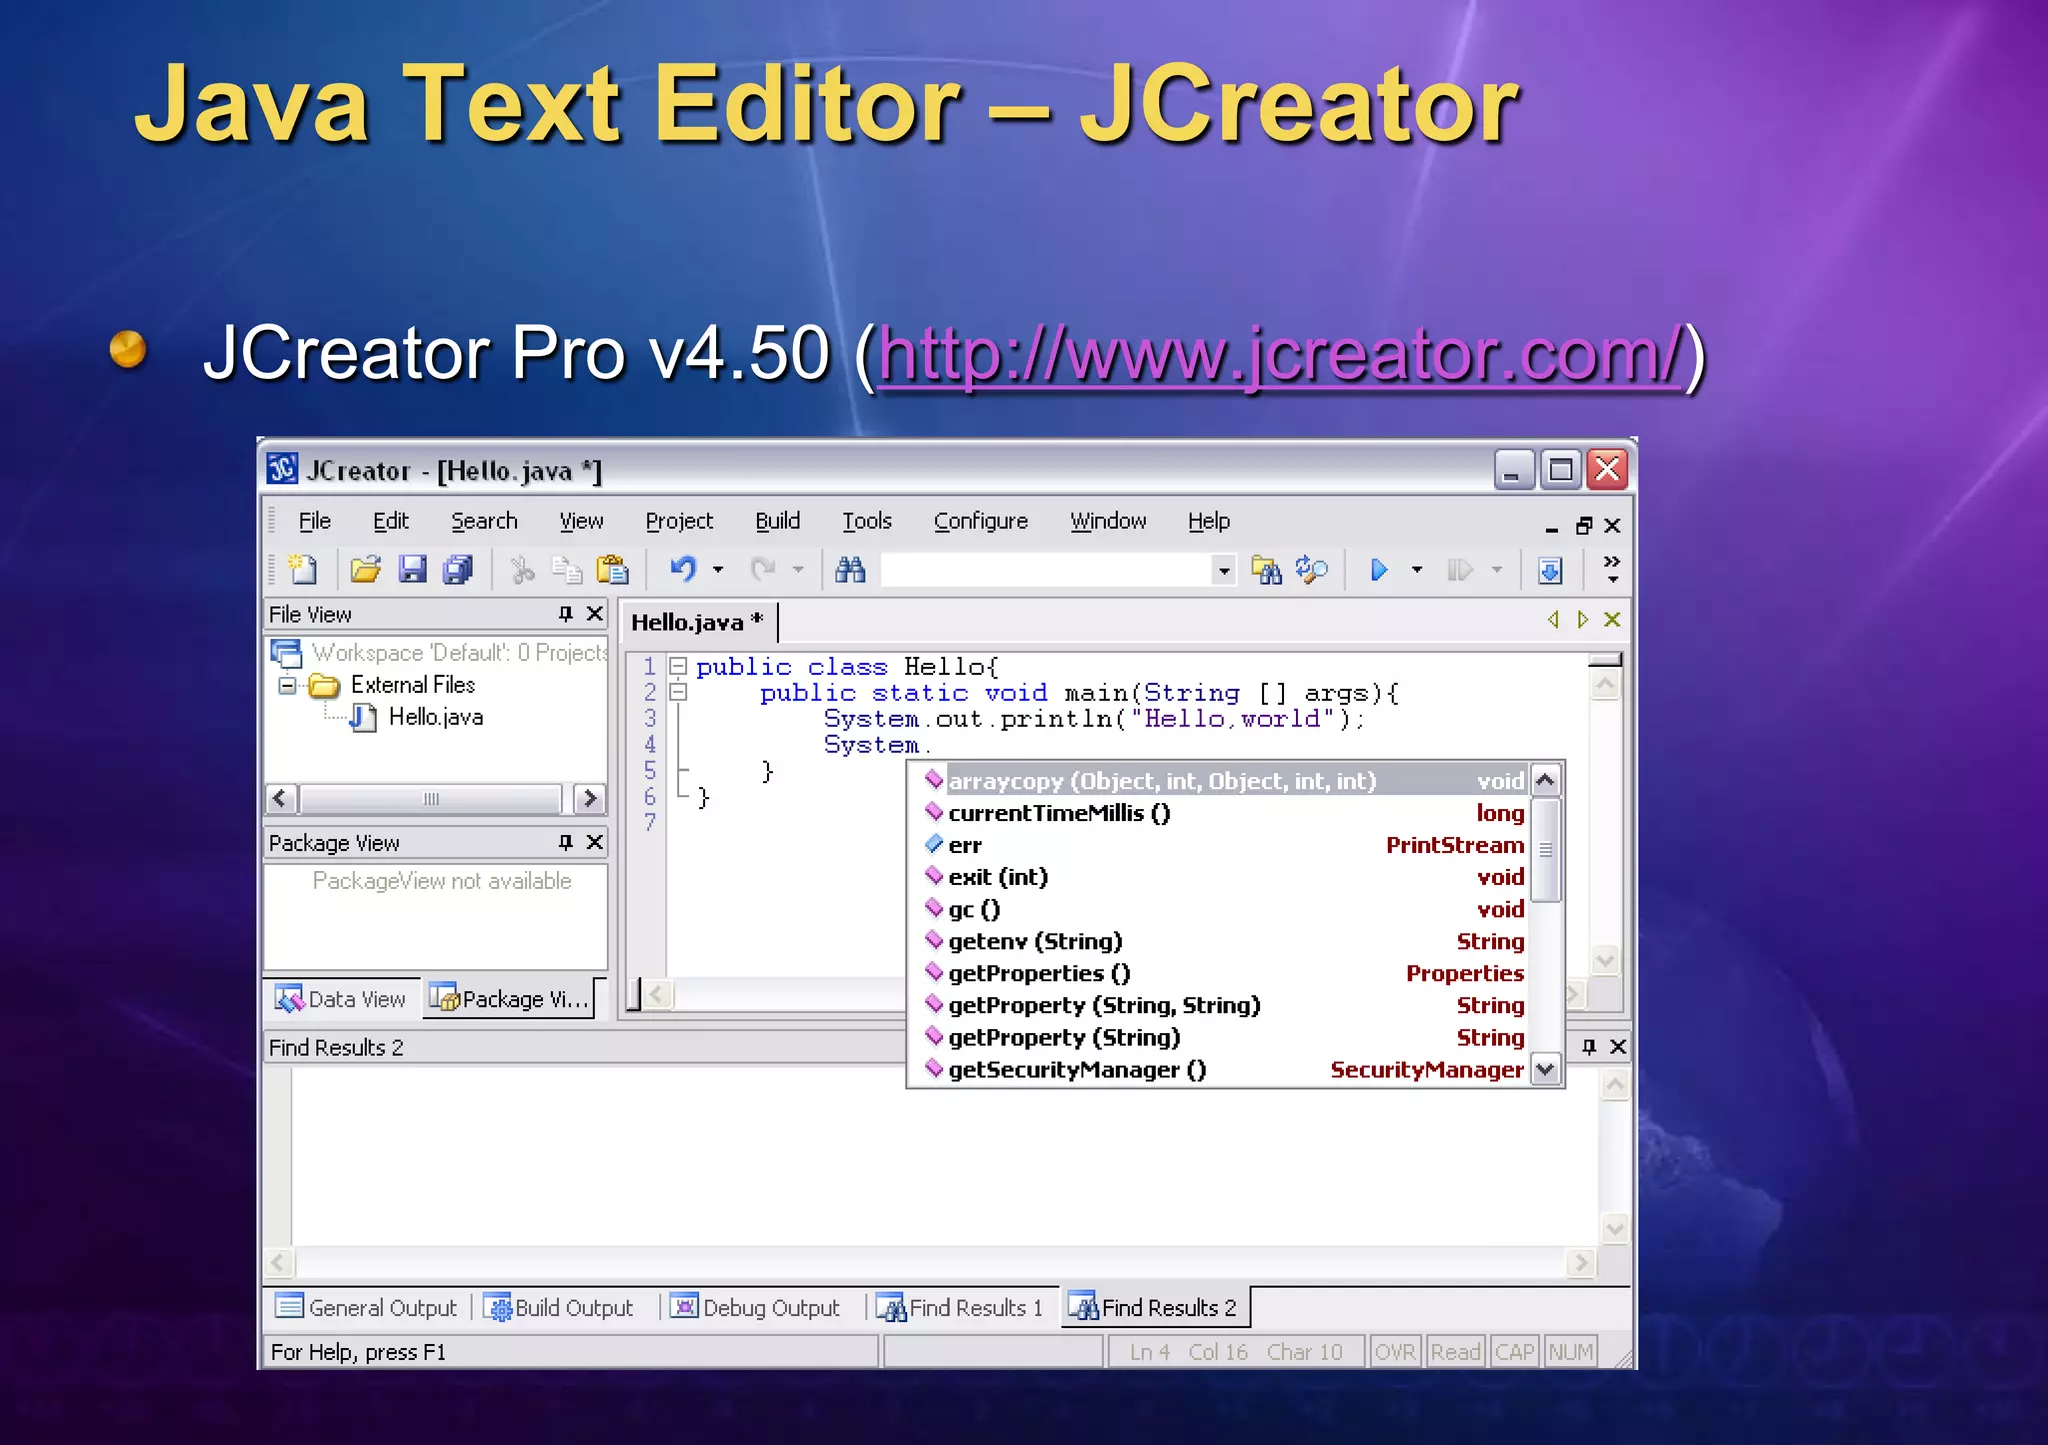The height and width of the screenshot is (1445, 2048).
Task: Switch to the Find Results 1 tab
Action: tap(960, 1307)
